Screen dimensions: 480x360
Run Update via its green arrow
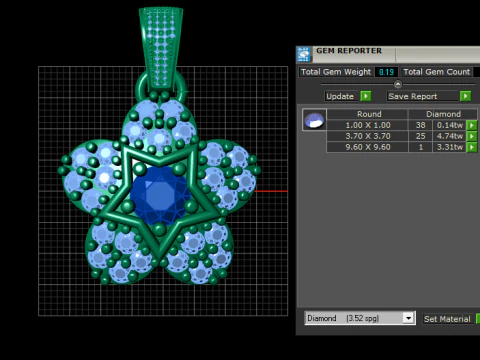[366, 96]
